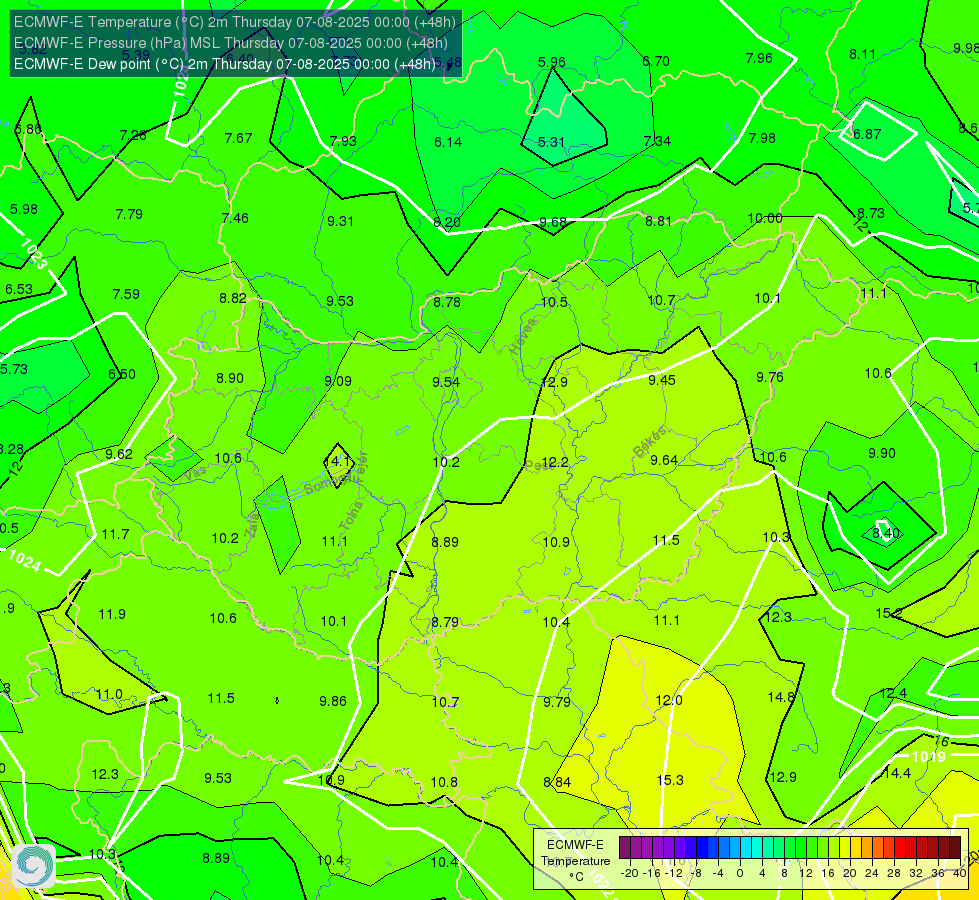
Task: Click the 9.64 temperature value
Action: tap(664, 460)
